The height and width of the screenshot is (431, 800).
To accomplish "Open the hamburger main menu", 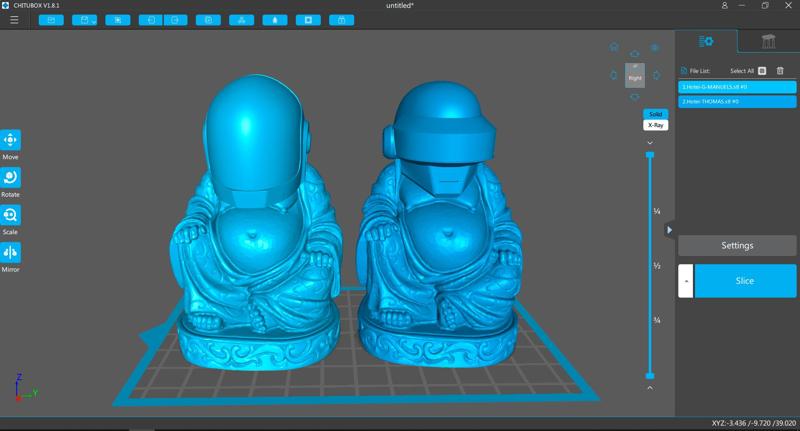I will (14, 20).
